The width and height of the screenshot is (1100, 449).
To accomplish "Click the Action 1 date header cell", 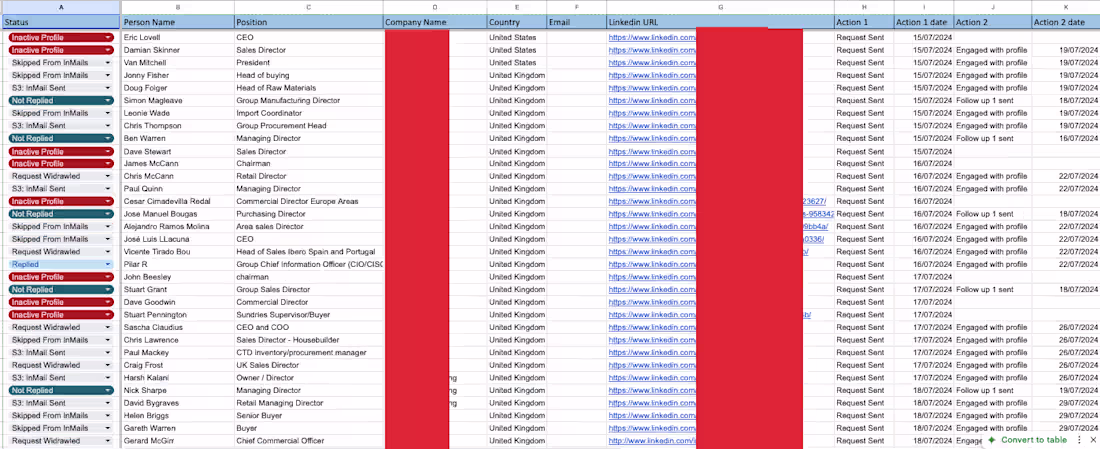I will click(x=924, y=22).
